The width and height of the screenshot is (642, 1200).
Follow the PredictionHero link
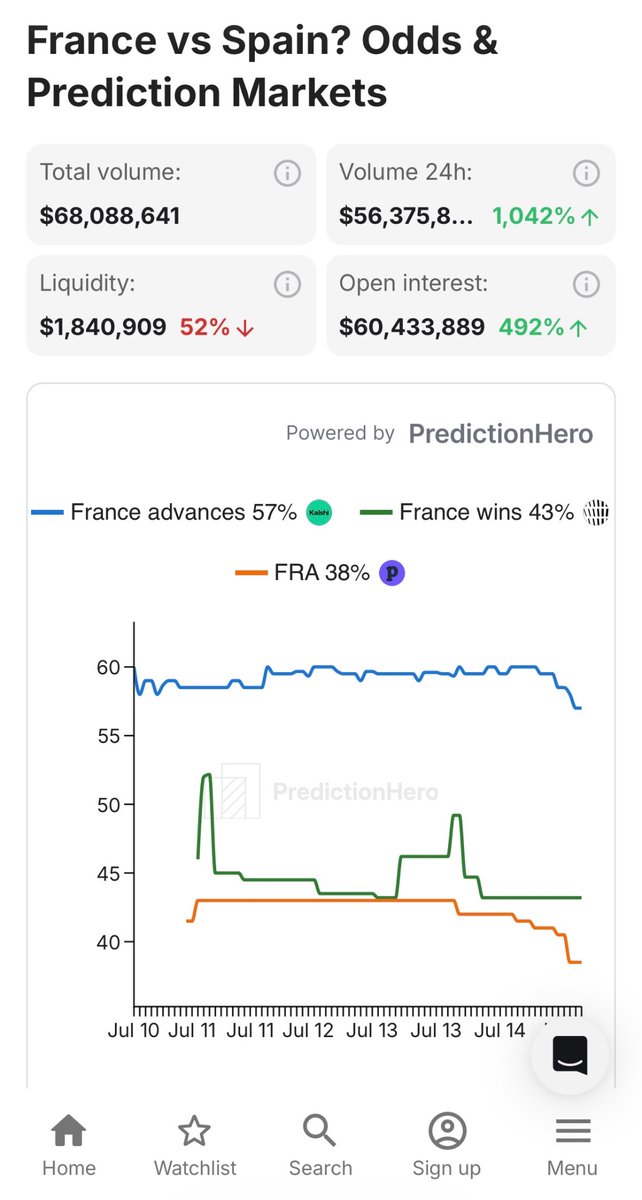501,434
